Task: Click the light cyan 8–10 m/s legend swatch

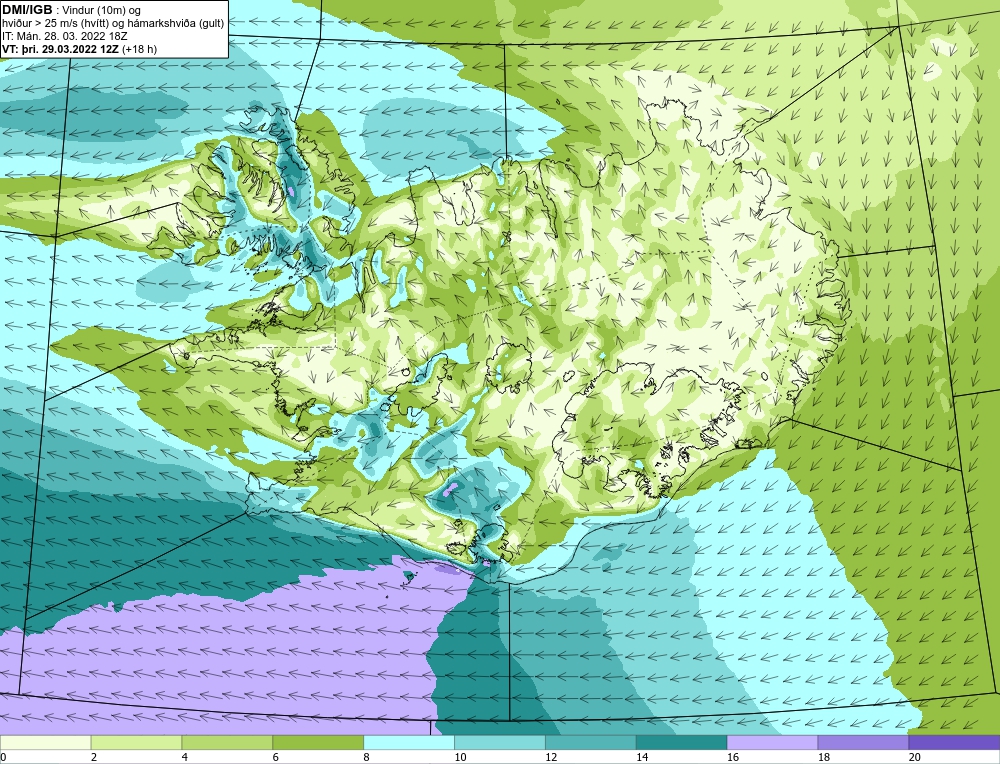Action: tap(409, 742)
